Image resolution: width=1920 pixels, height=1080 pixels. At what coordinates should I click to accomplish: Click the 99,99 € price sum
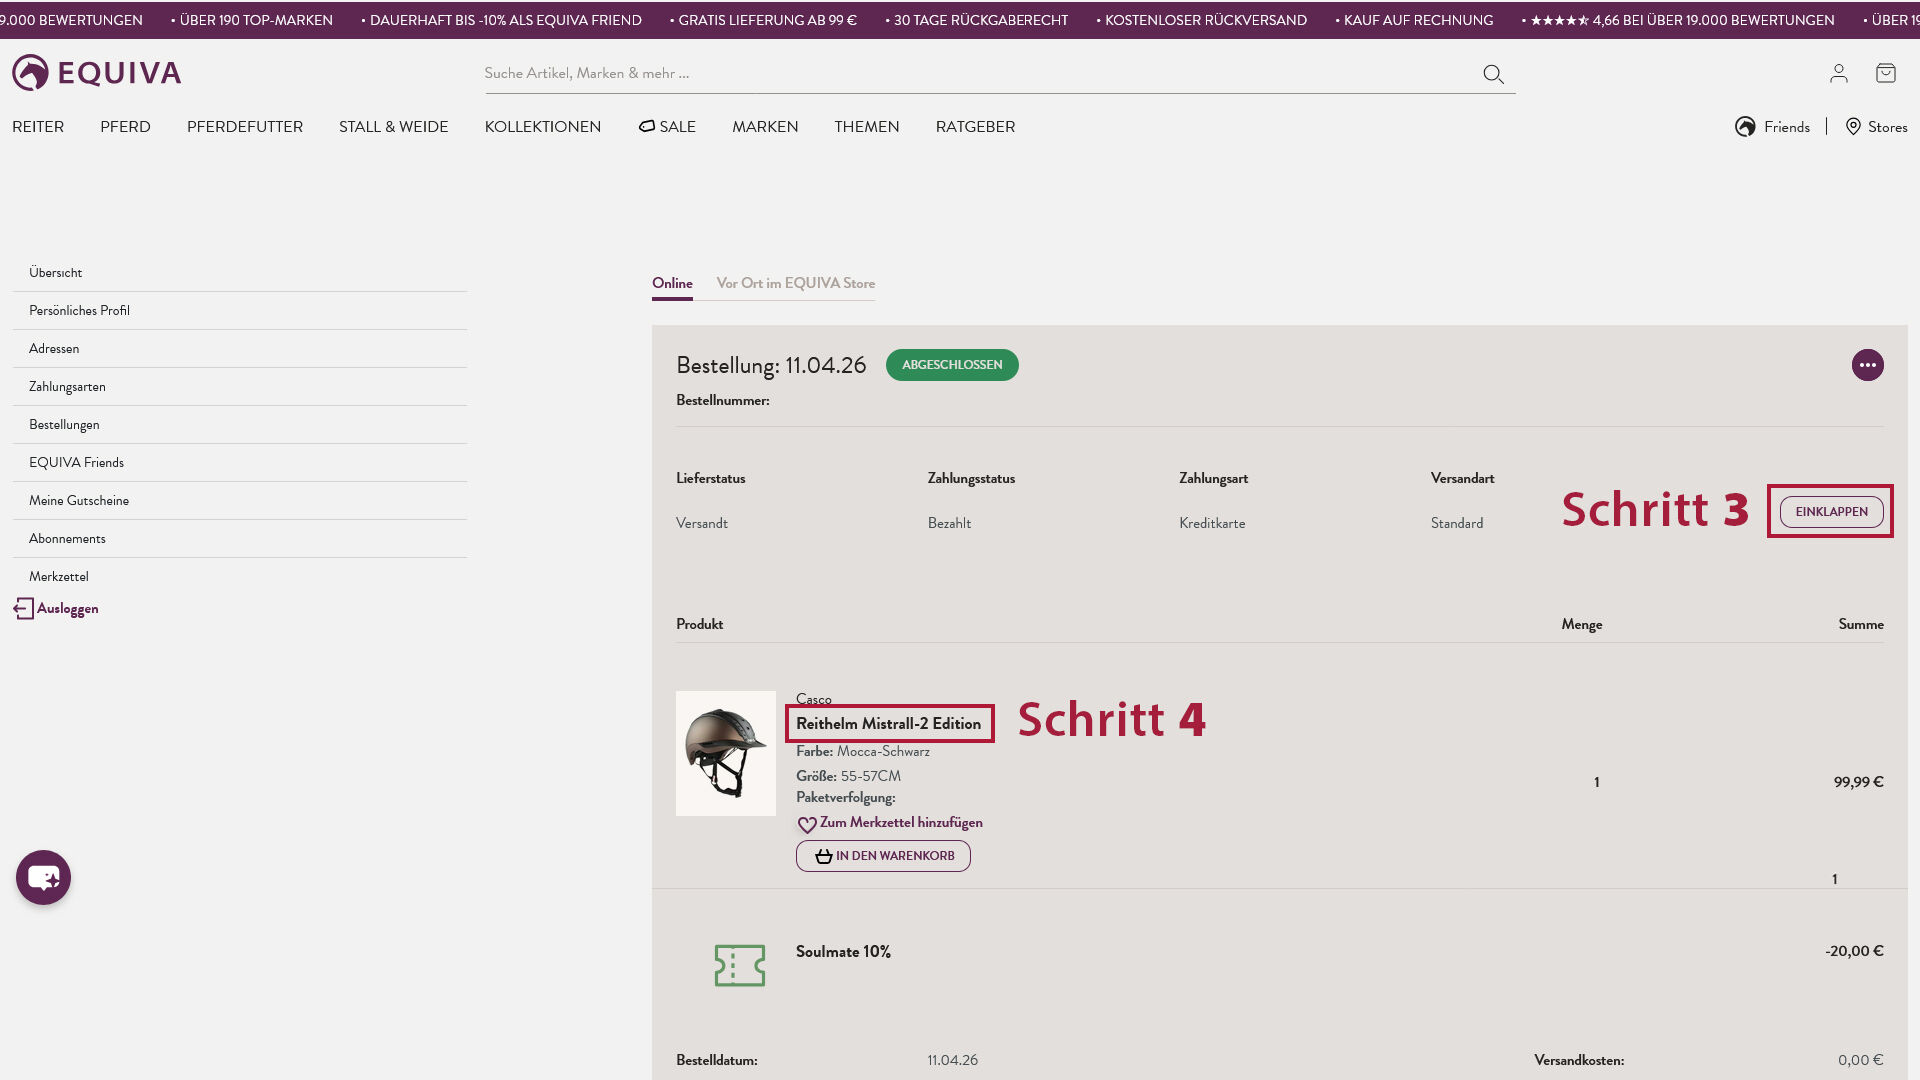point(1859,782)
